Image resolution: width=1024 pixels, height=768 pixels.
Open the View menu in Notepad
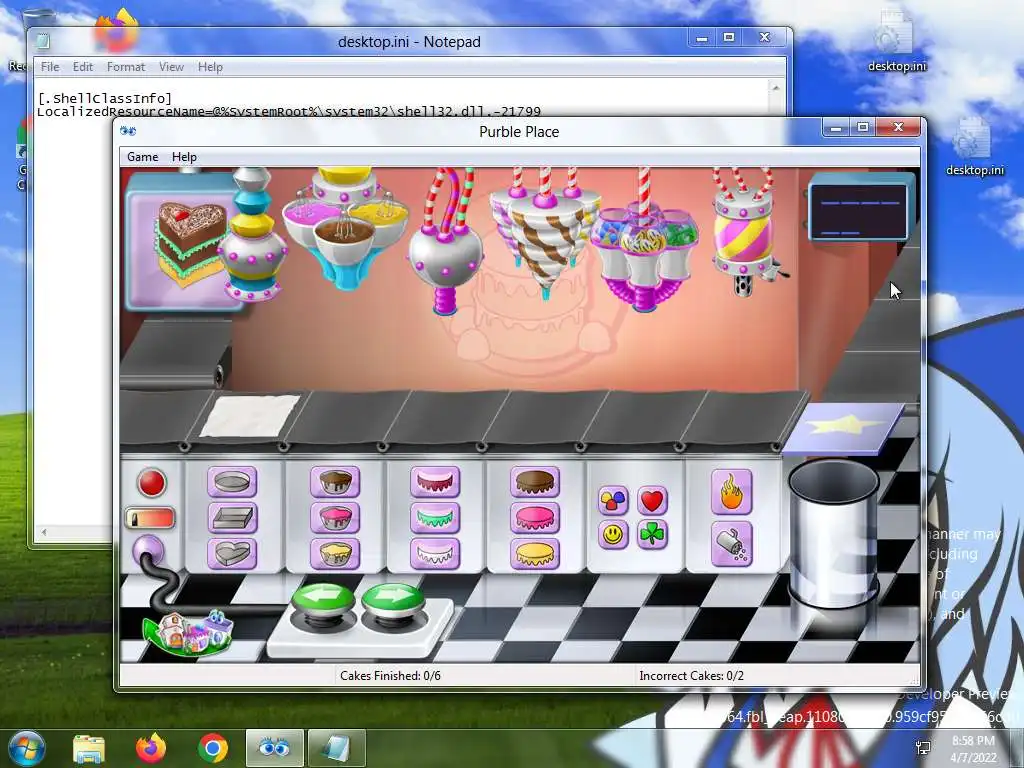(171, 67)
